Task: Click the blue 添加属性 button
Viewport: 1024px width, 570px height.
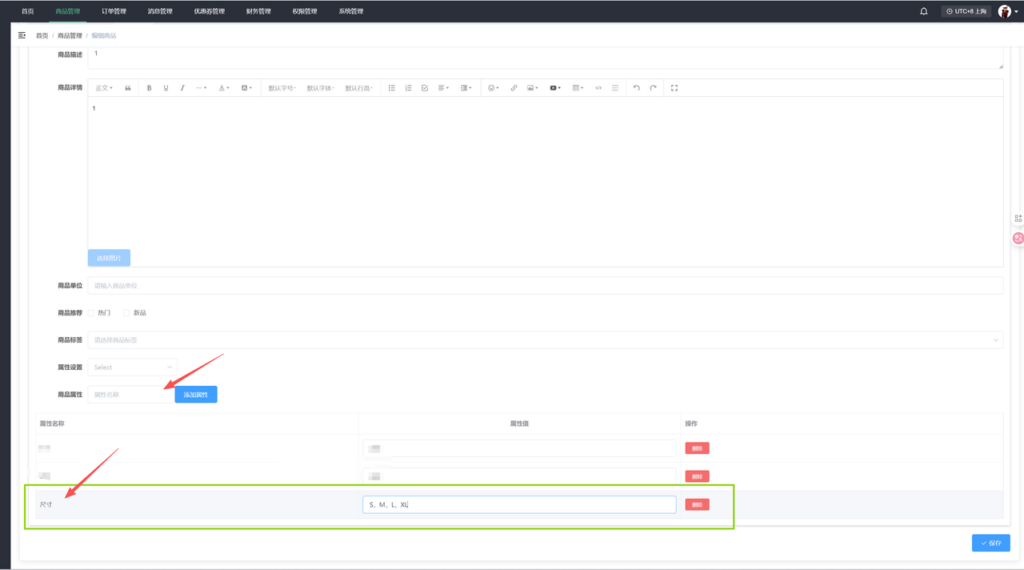Action: tap(195, 395)
